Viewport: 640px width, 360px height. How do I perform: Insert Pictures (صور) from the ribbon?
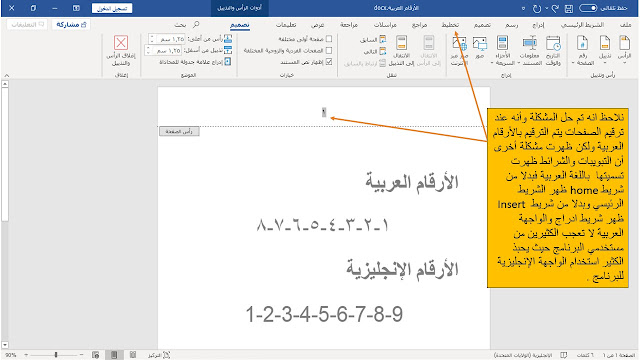[x=480, y=48]
